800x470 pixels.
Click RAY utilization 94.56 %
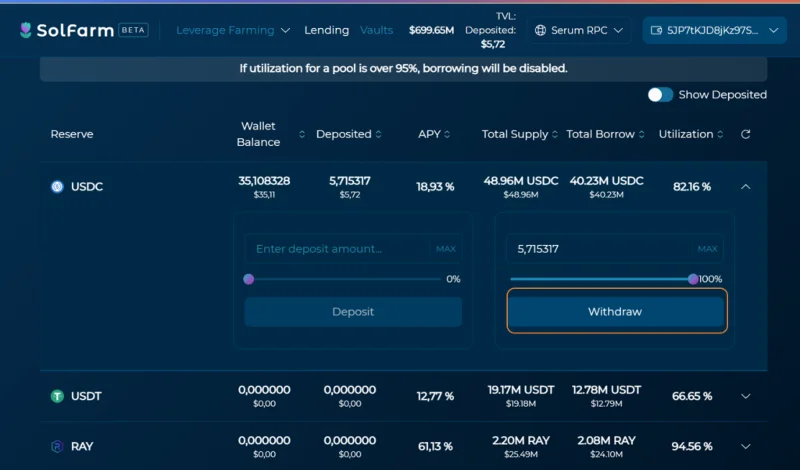(692, 447)
